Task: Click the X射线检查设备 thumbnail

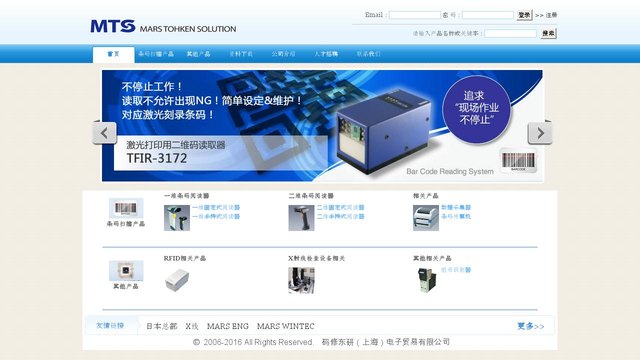Action: click(x=301, y=280)
